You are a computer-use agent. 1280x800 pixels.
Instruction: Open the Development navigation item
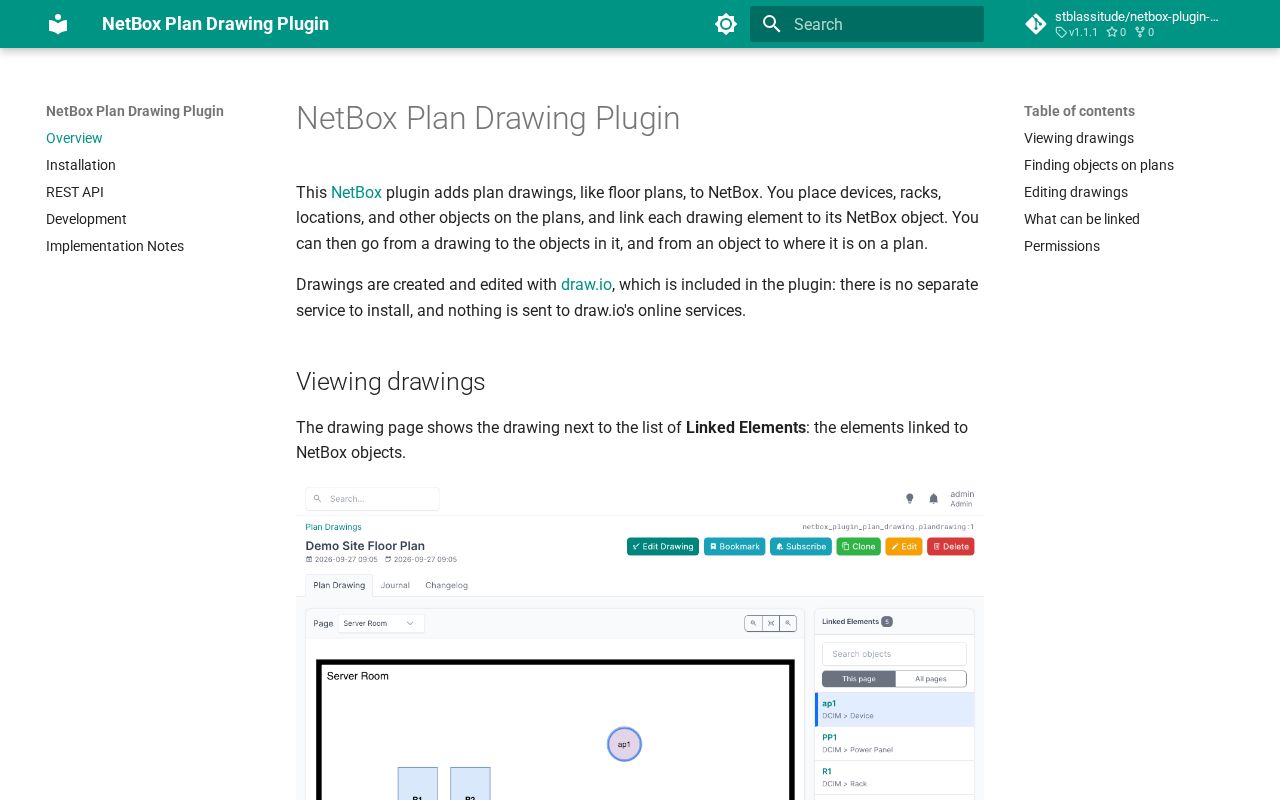tap(86, 219)
